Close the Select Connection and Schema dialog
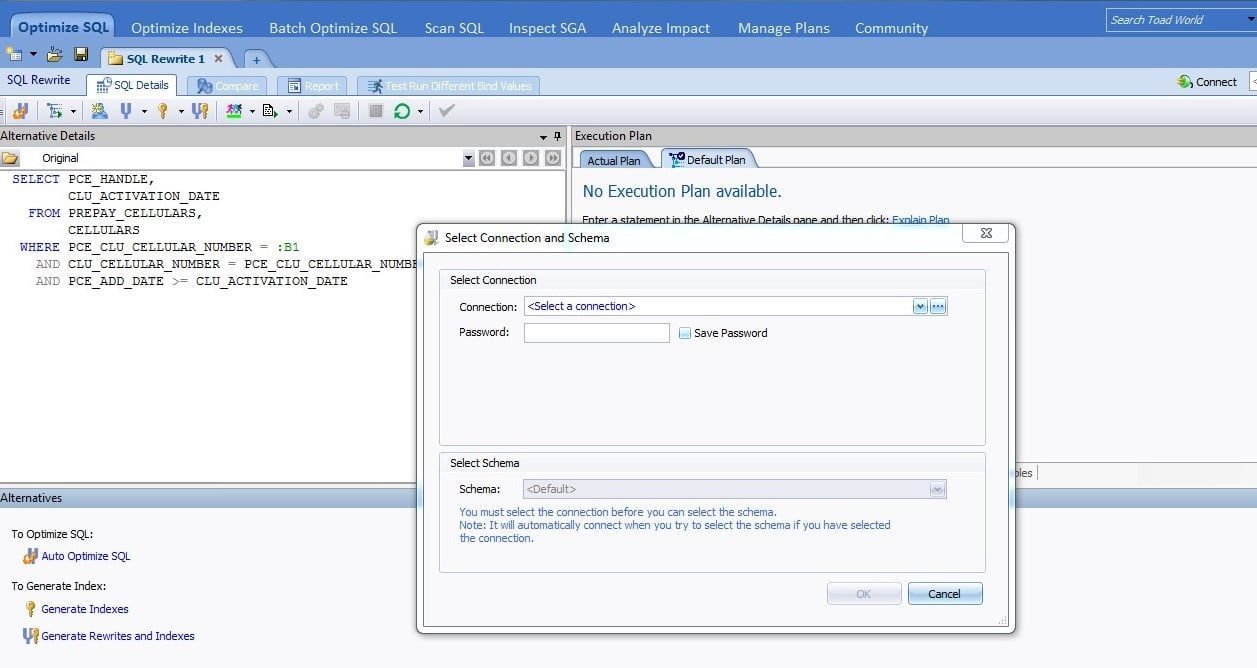The height and width of the screenshot is (668, 1257). pos(986,233)
